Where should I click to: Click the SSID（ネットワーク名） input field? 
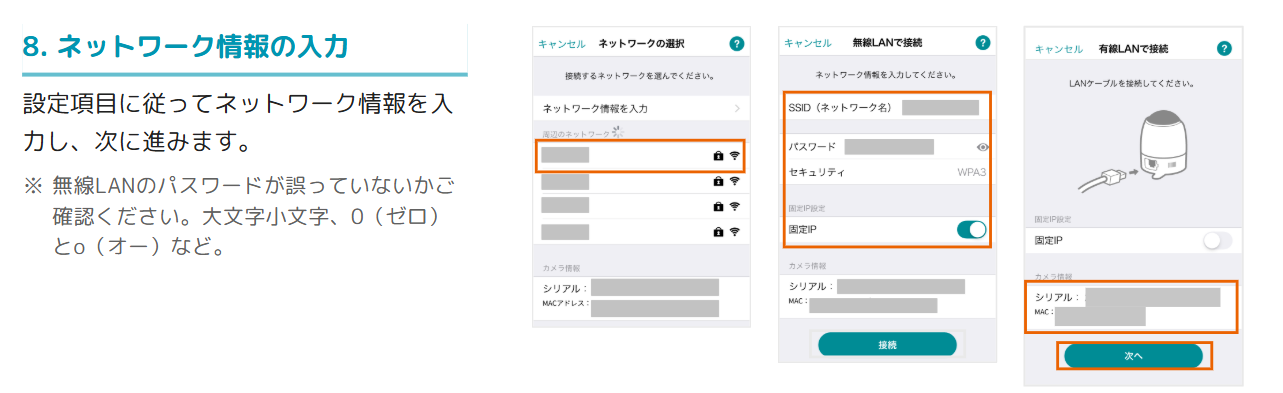point(940,107)
